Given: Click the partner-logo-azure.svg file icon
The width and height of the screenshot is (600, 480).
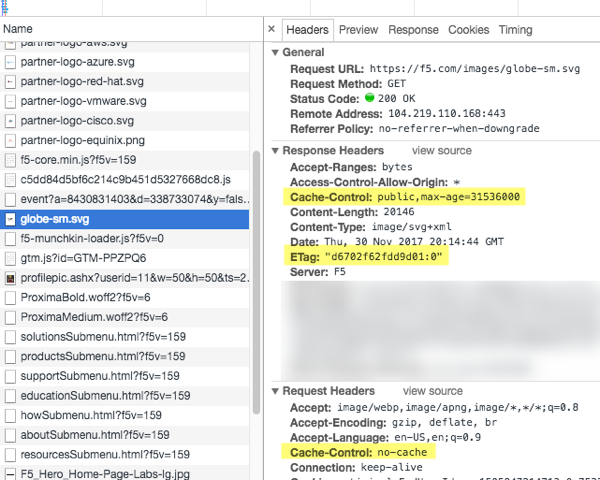Looking at the screenshot, I should (x=10, y=62).
